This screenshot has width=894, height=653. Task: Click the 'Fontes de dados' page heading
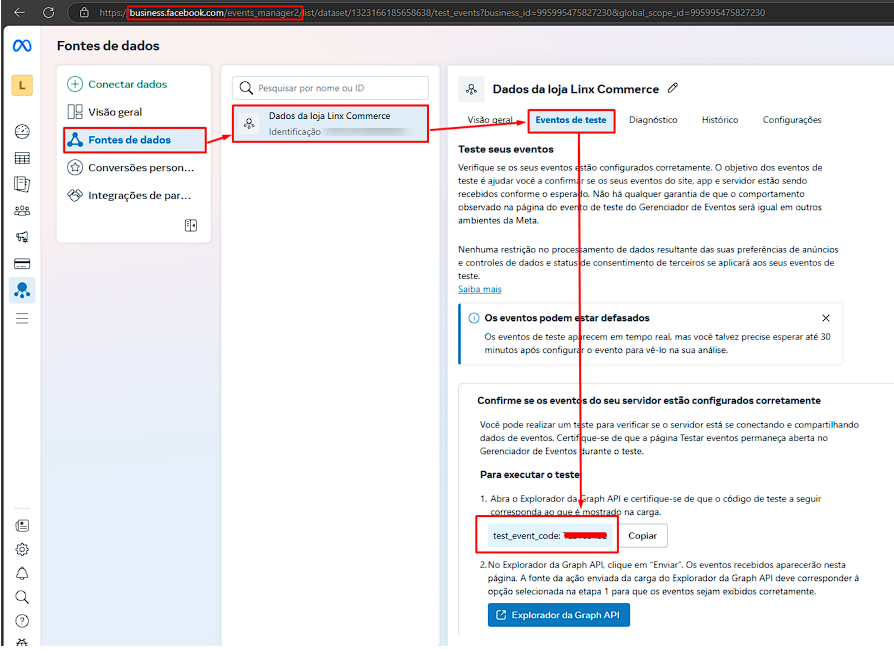click(x=108, y=46)
